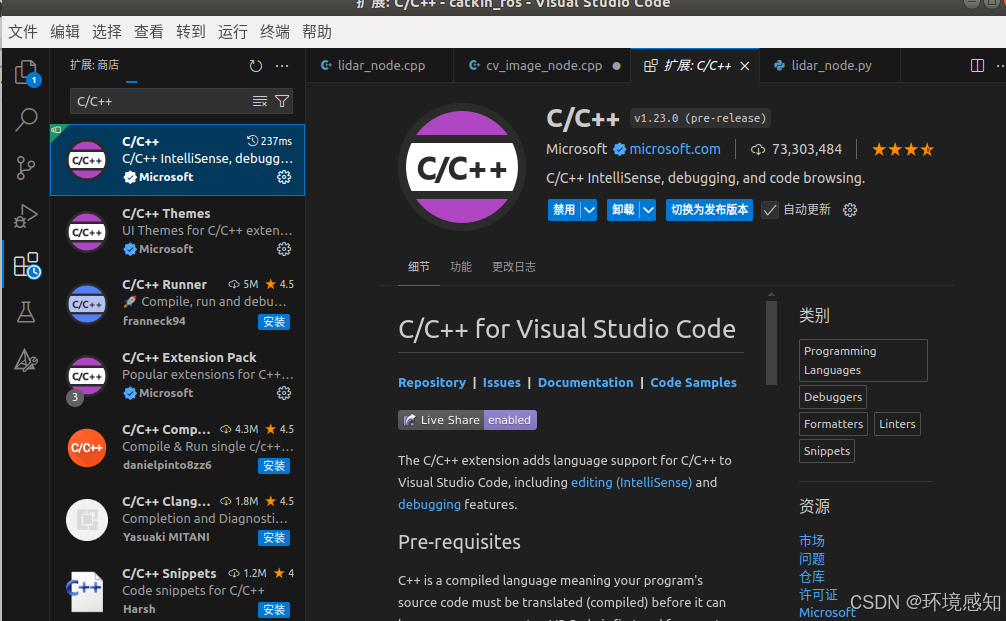Open the Testing flask view
The height and width of the screenshot is (621, 1006).
[x=26, y=312]
